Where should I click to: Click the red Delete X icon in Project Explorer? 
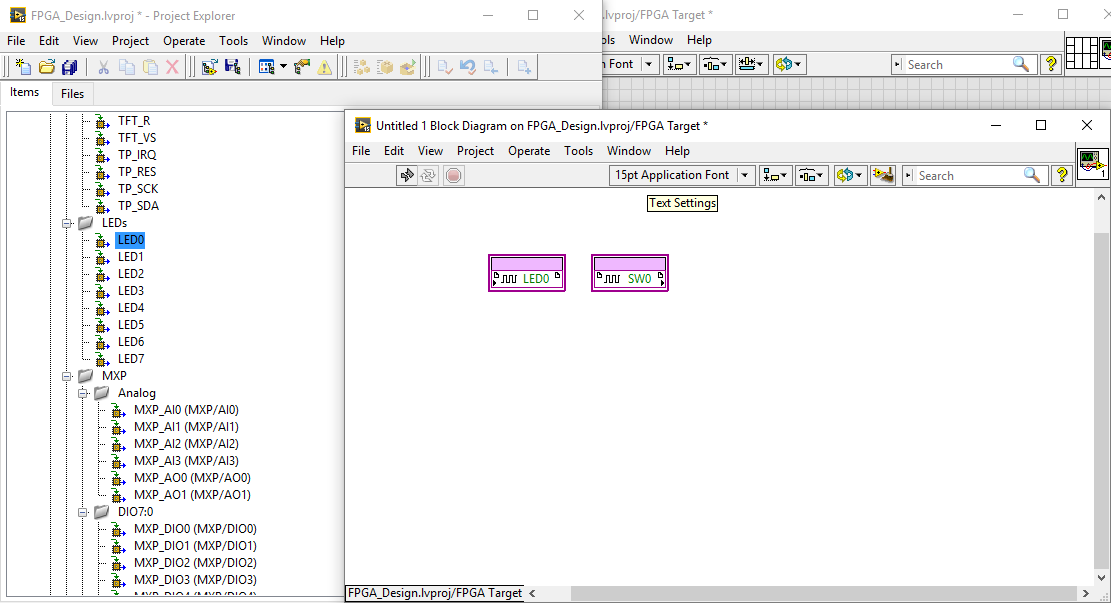172,67
